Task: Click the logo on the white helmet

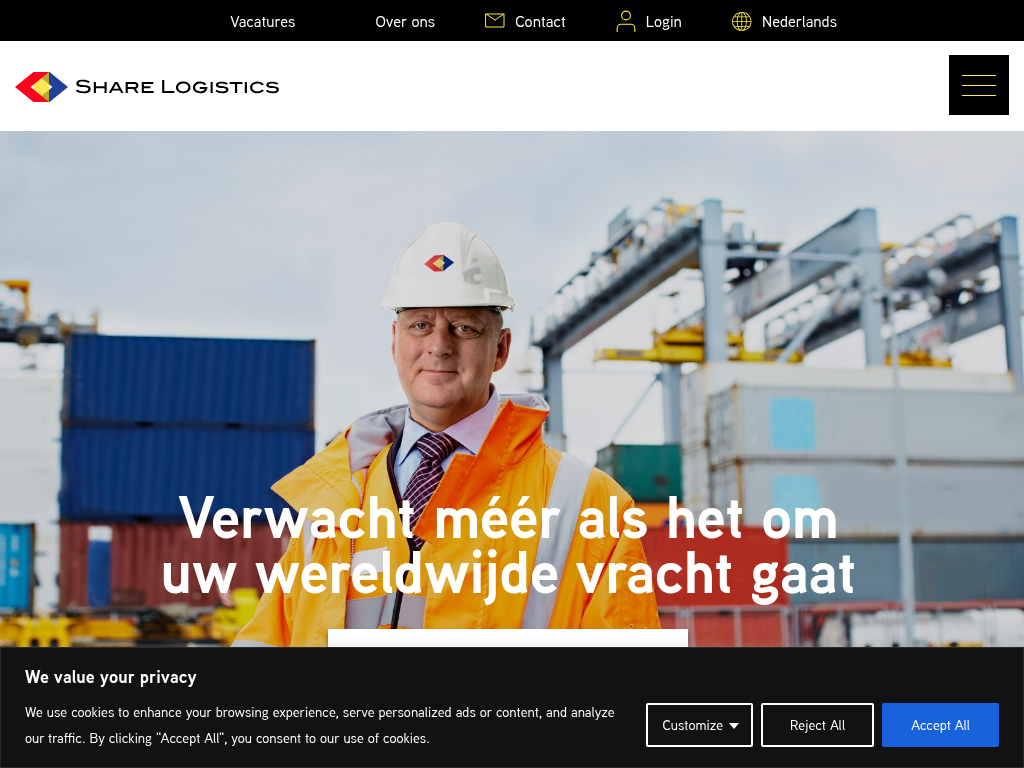Action: (x=439, y=263)
